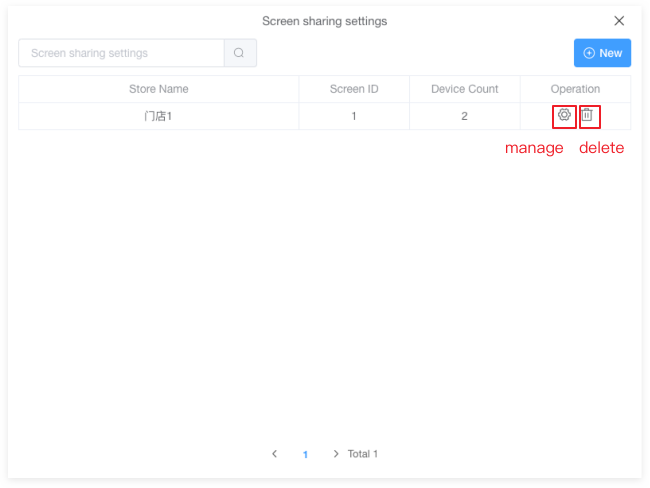Screen dimensions: 650x488
Task: Click the search magnifier button
Action: [239, 53]
